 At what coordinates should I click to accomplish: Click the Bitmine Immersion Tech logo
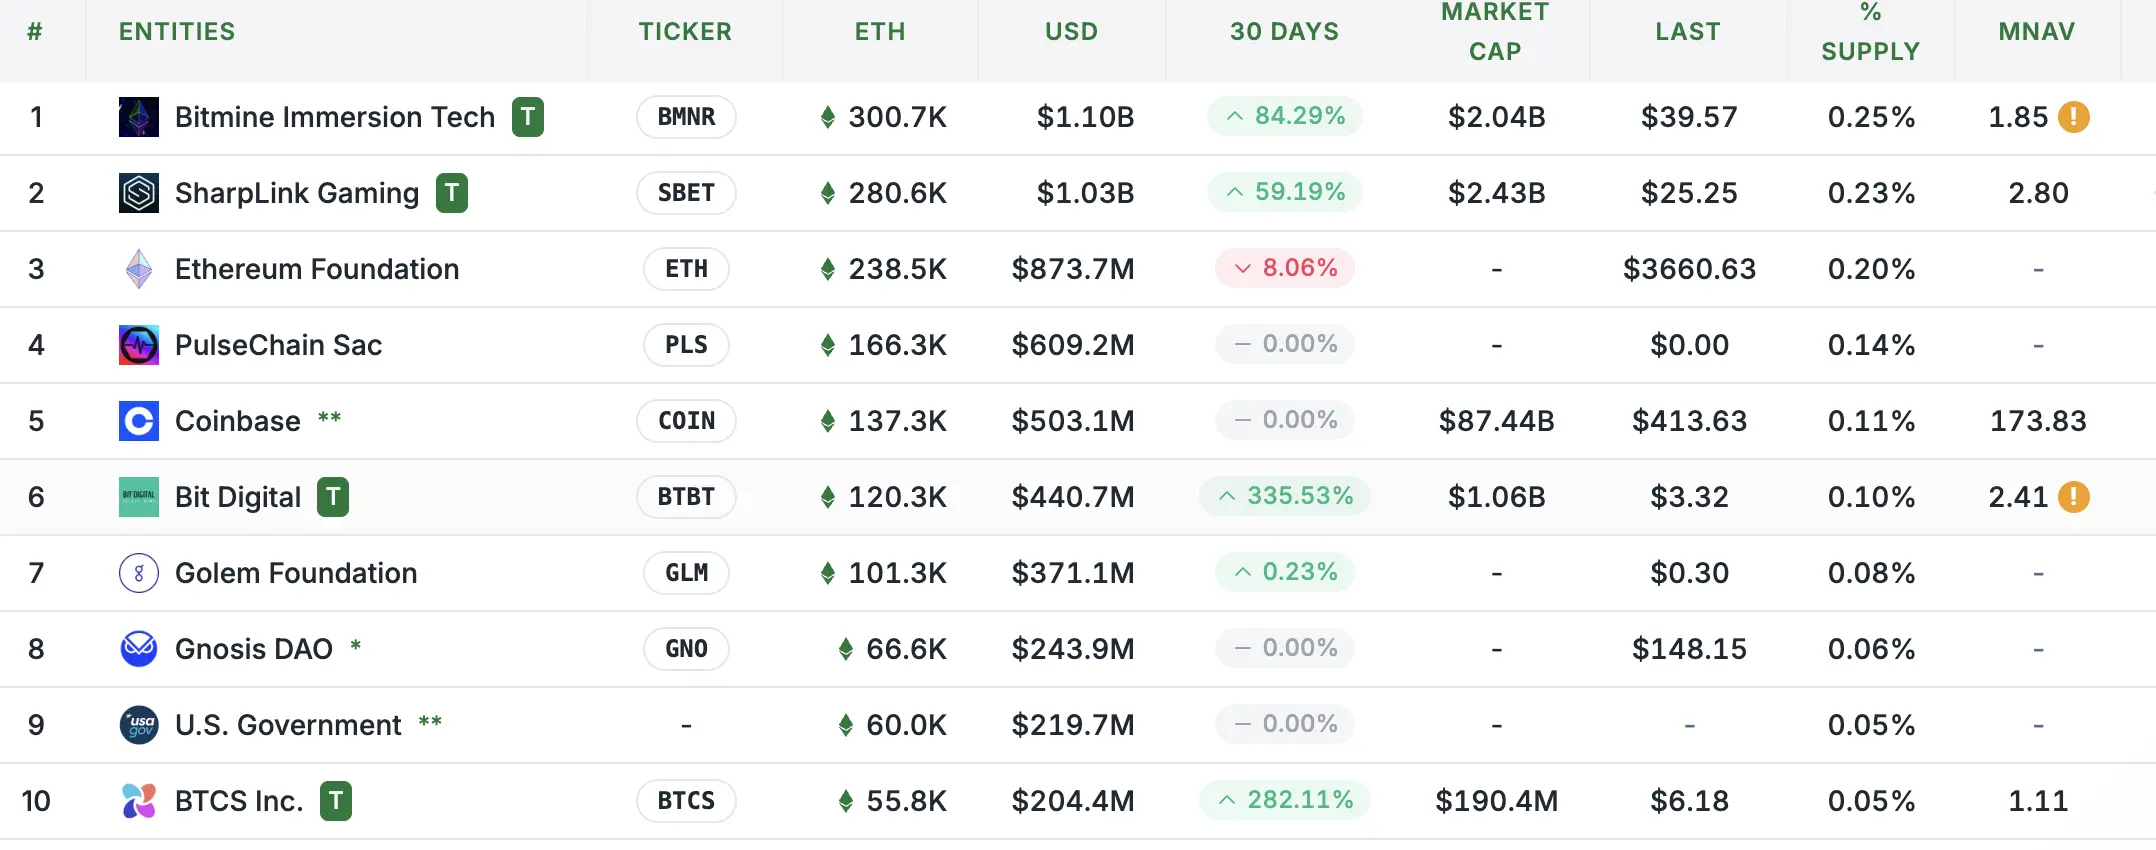pyautogui.click(x=138, y=117)
